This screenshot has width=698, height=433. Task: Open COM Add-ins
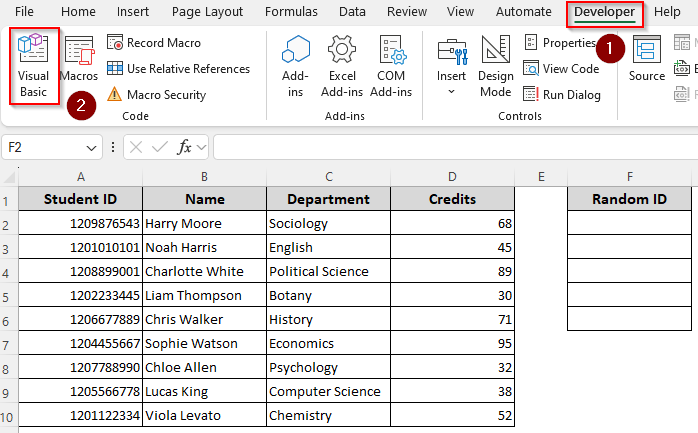(391, 66)
